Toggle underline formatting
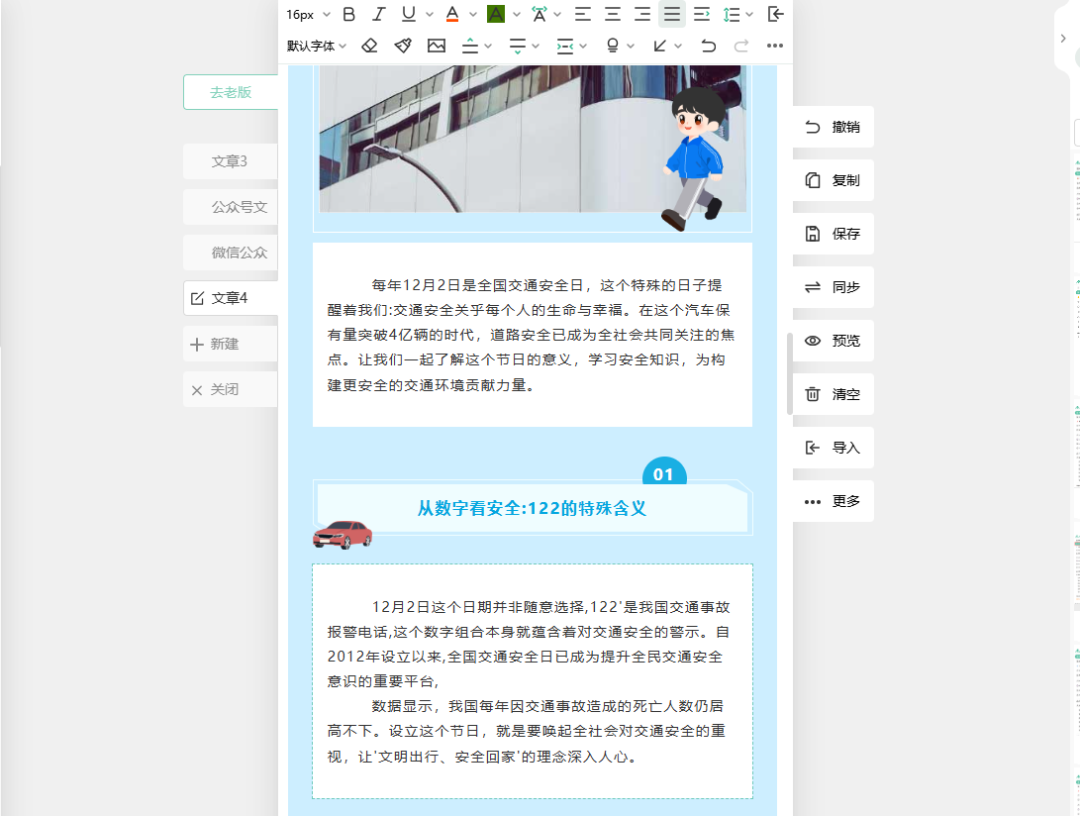Image resolution: width=1080 pixels, height=816 pixels. (408, 14)
